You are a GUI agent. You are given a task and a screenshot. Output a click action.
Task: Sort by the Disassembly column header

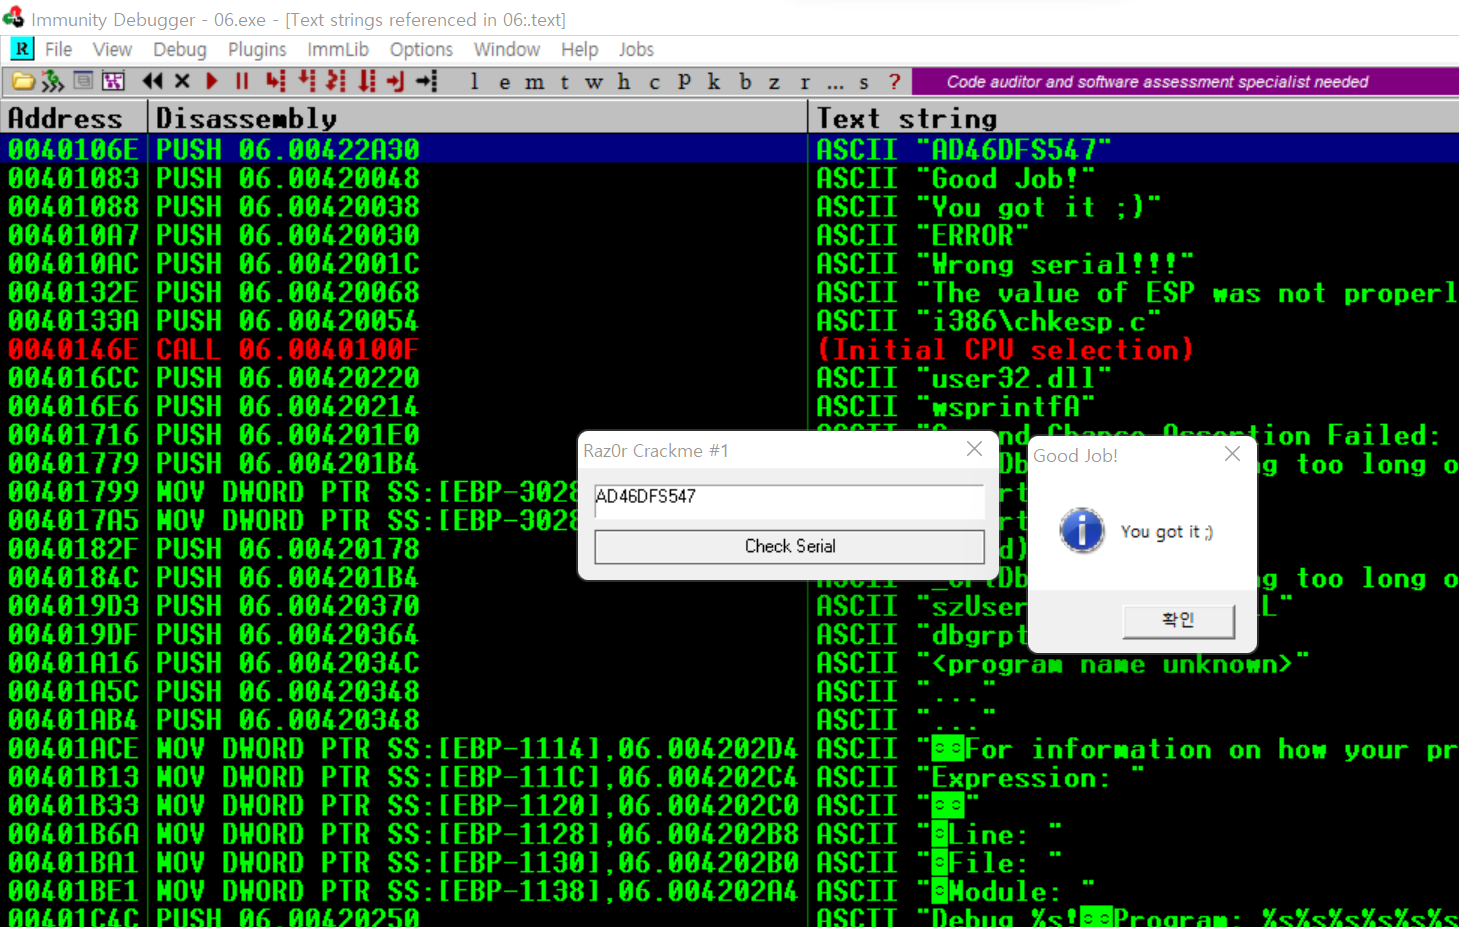click(x=478, y=118)
